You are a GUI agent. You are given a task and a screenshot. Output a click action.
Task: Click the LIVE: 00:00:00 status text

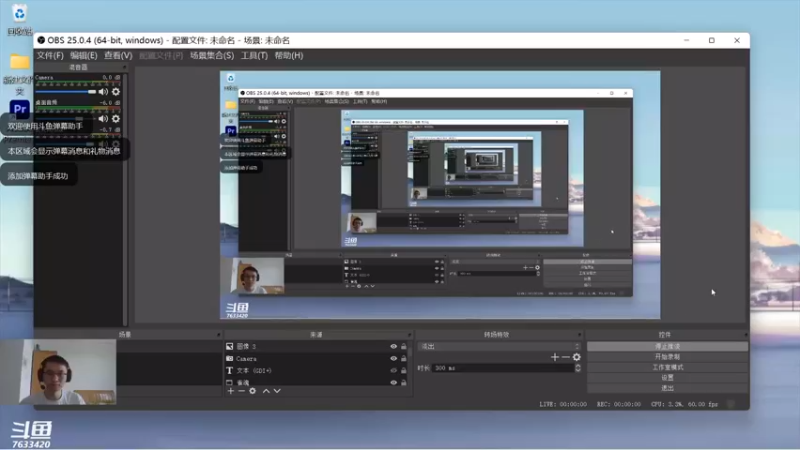563,404
